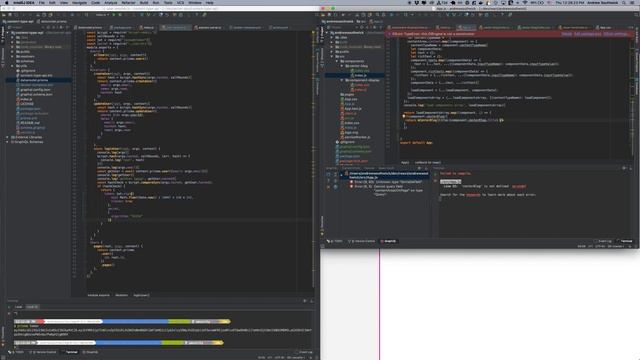Switch to datamodel.prisma editor tab in left window
Image resolution: width=640 pixels, height=360 pixels.
(x=90, y=28)
